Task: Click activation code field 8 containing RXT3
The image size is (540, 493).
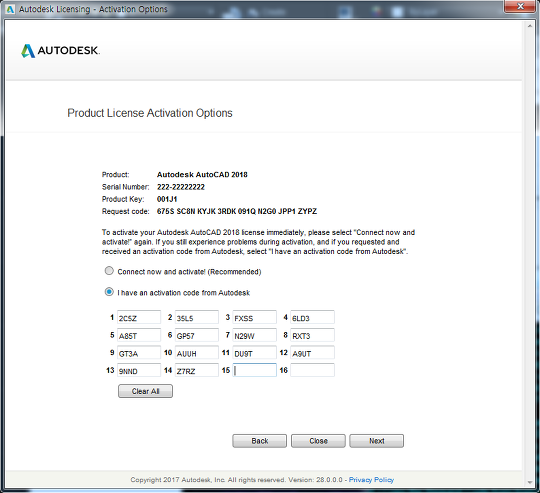Action: tap(312, 335)
